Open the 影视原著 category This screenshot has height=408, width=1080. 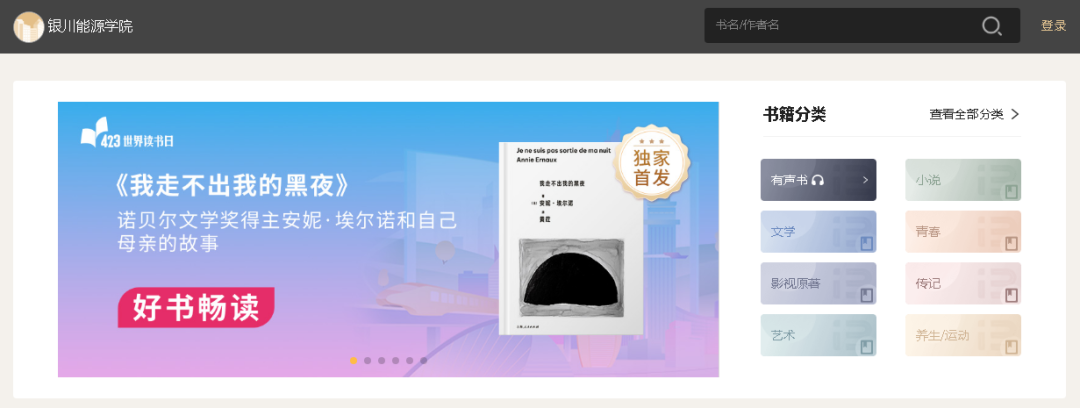pyautogui.click(x=818, y=283)
